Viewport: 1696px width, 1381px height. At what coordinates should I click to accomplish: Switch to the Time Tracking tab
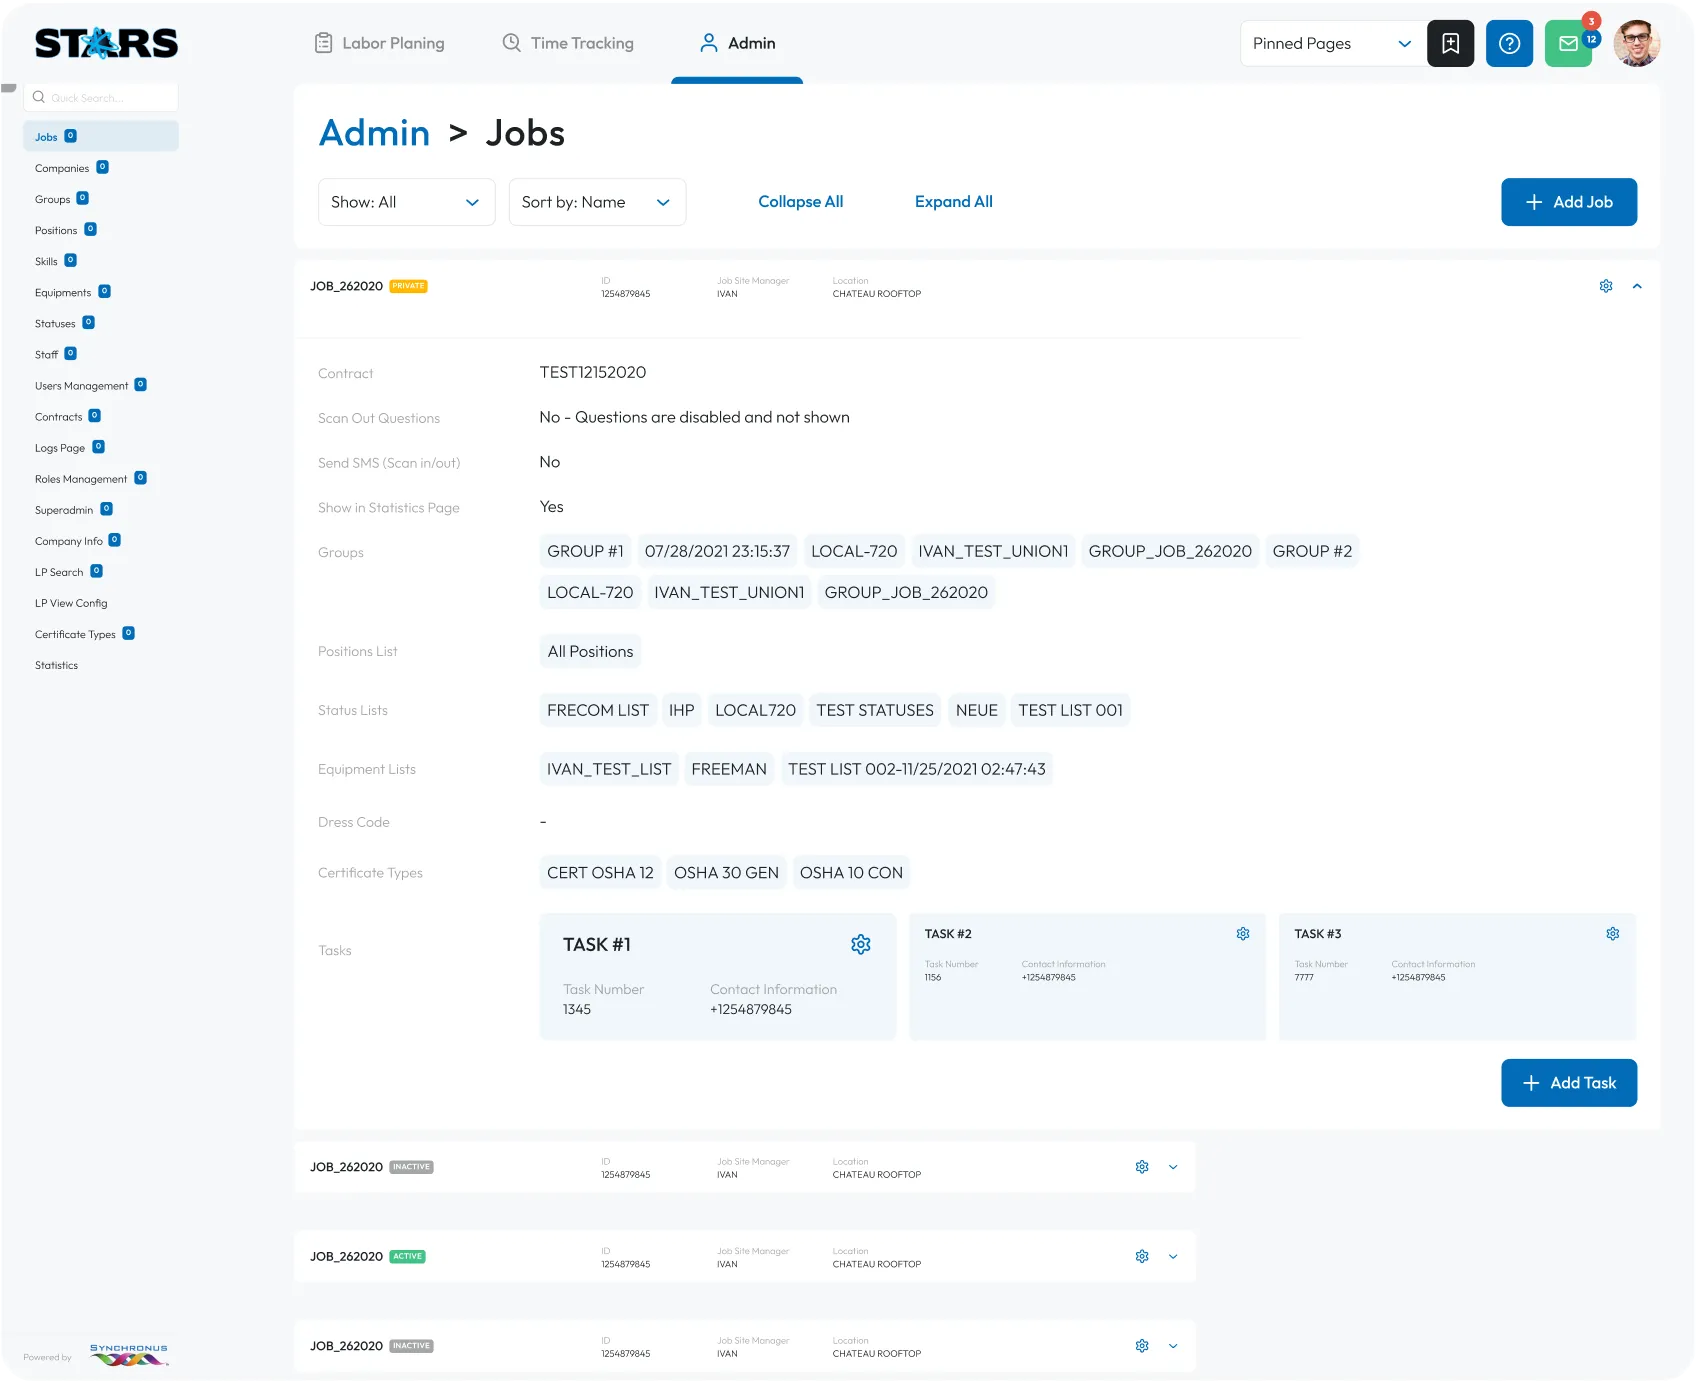click(x=568, y=43)
